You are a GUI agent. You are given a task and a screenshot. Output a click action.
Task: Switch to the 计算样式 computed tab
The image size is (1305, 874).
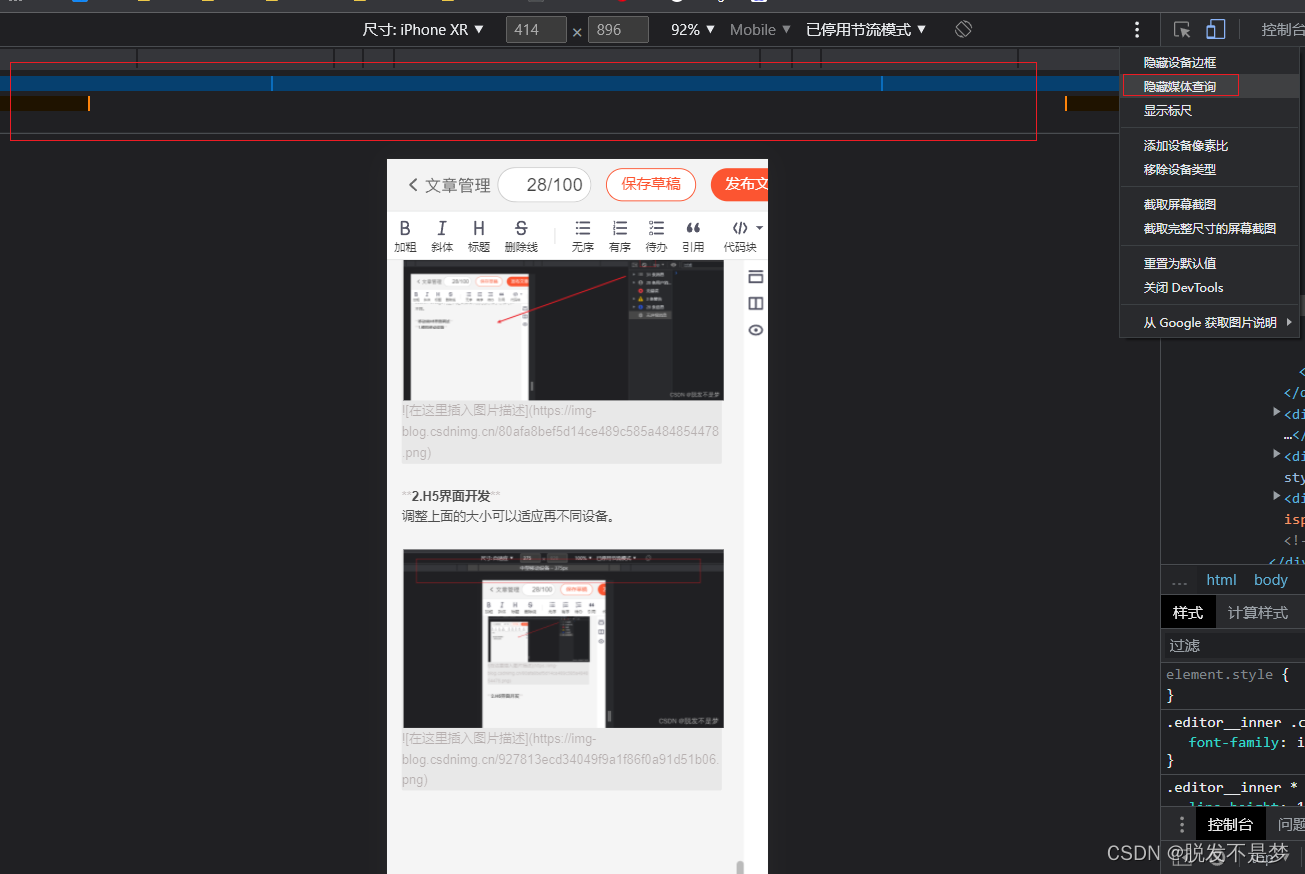(1257, 613)
